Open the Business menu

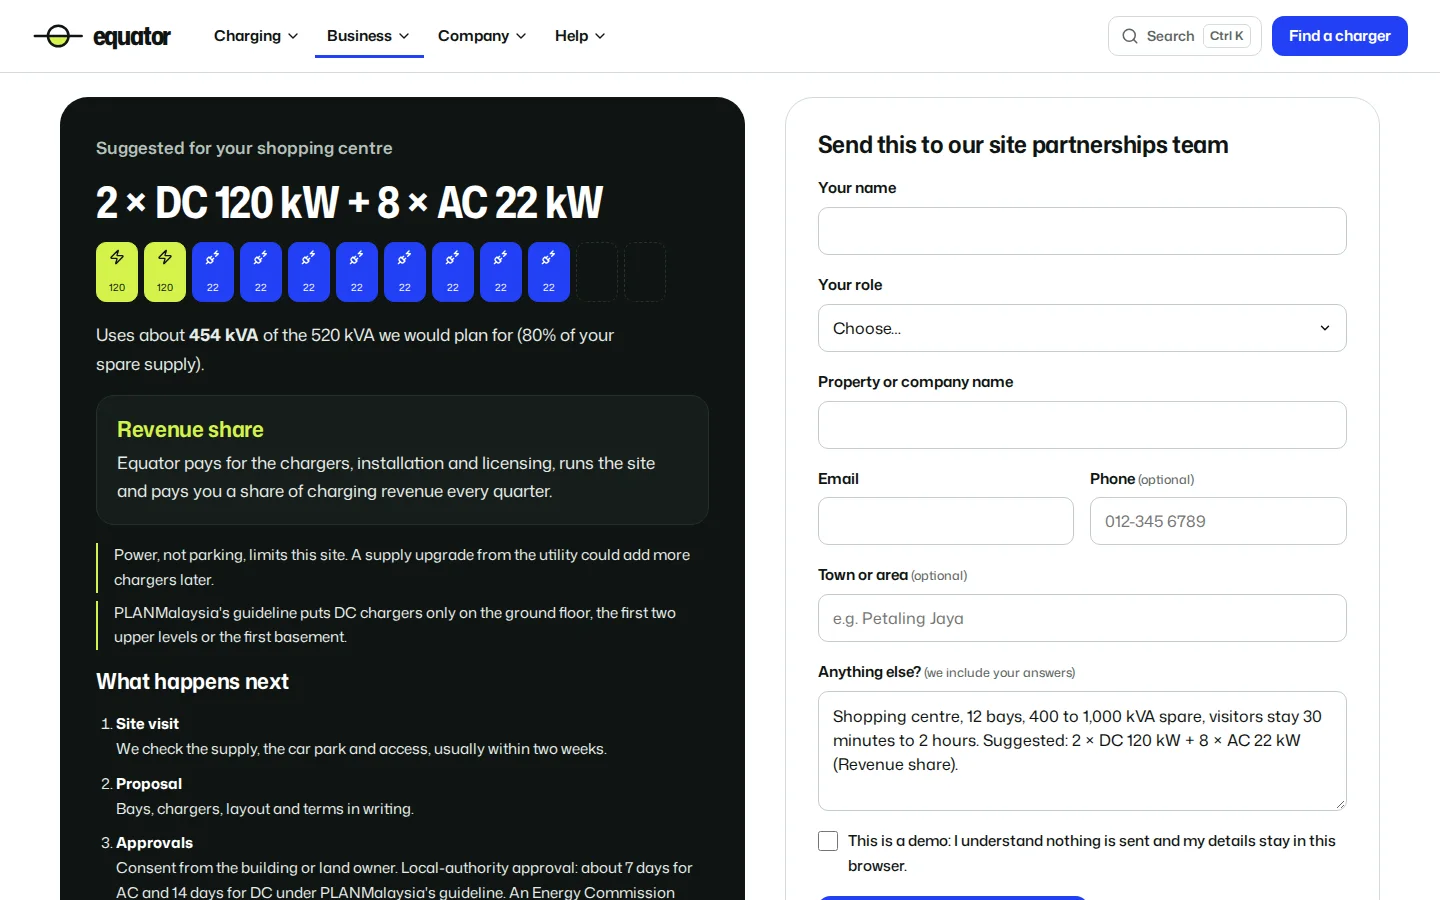coord(369,36)
